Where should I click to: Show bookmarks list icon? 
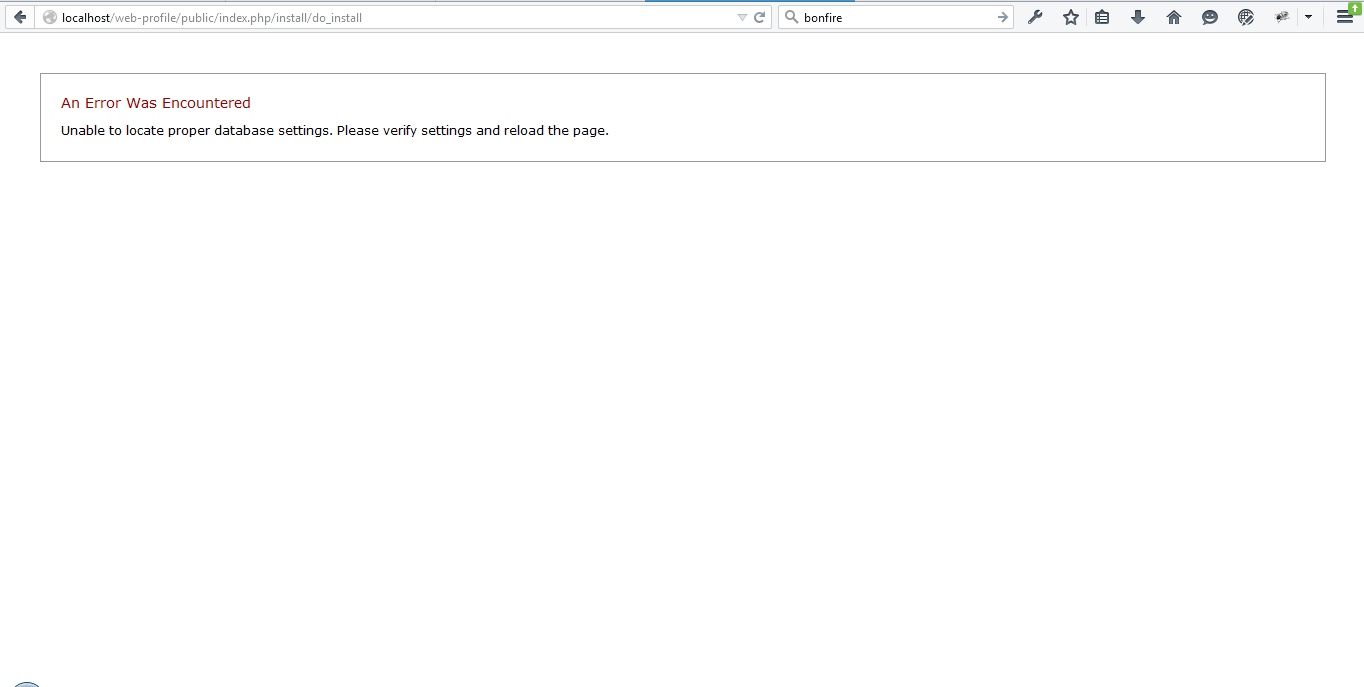point(1102,17)
